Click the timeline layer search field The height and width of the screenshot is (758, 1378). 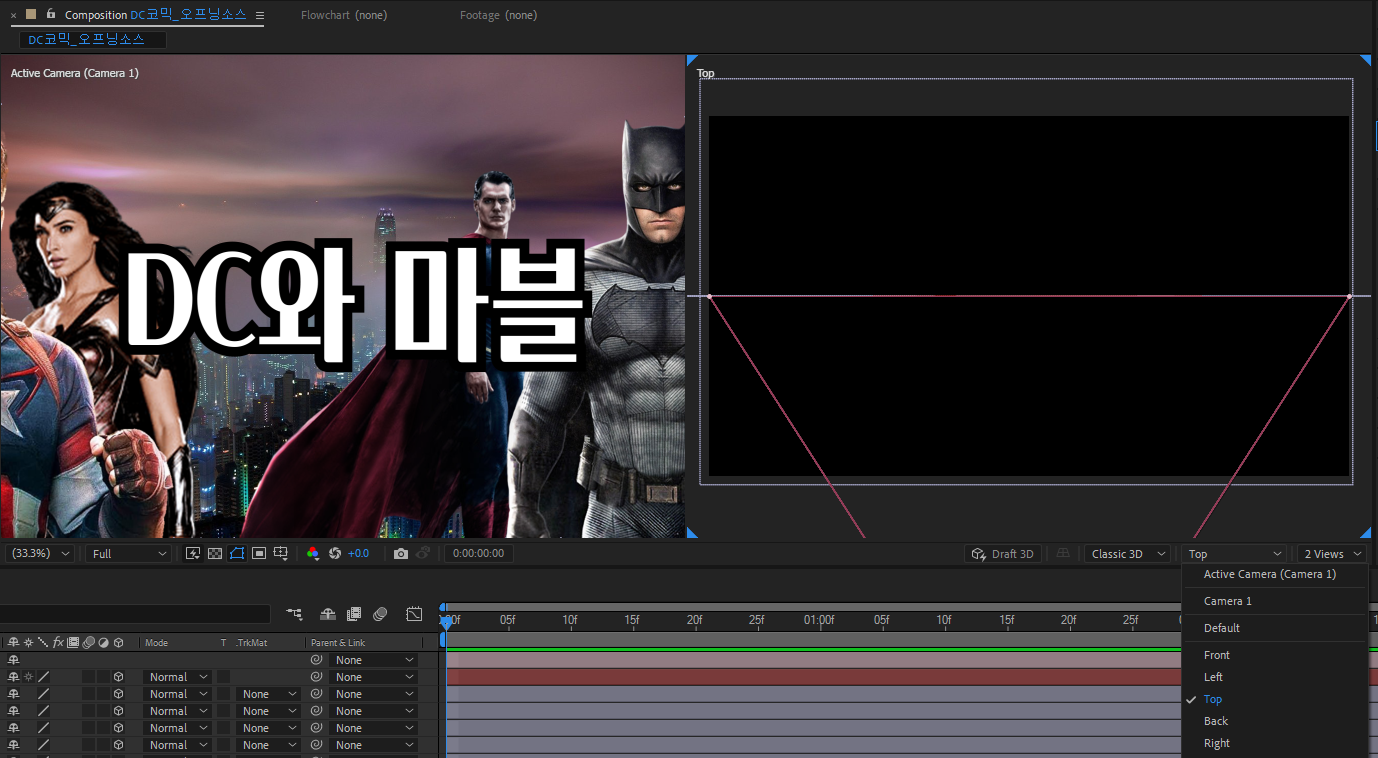point(135,614)
